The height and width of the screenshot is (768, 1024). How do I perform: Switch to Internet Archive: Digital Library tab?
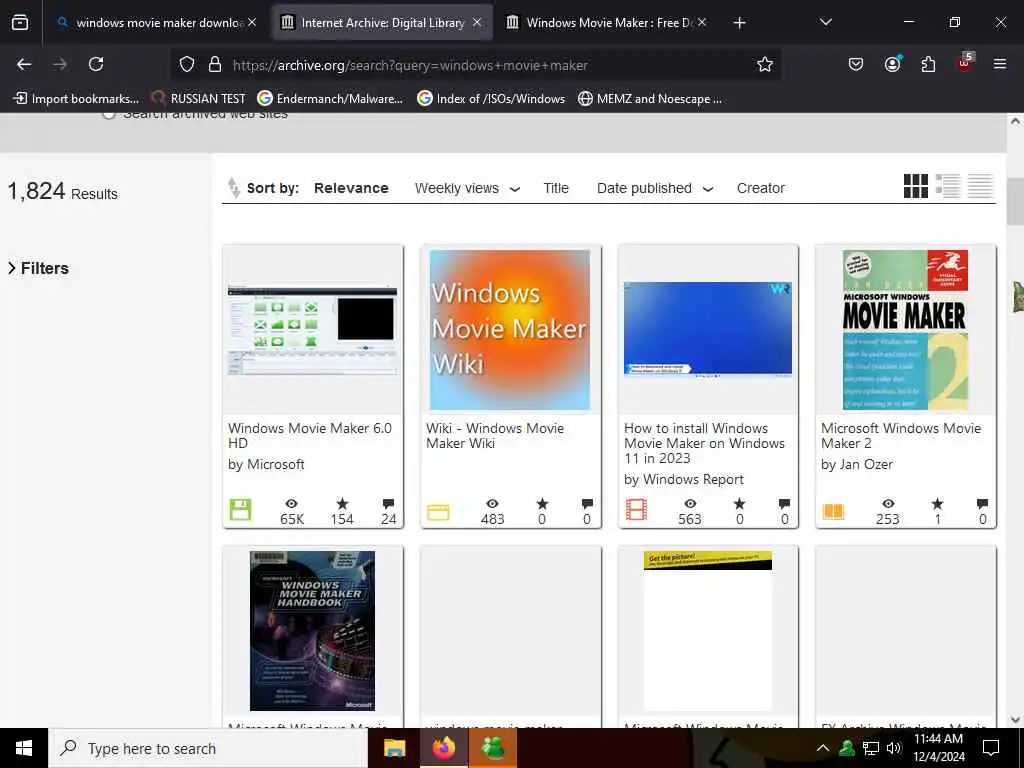(381, 23)
